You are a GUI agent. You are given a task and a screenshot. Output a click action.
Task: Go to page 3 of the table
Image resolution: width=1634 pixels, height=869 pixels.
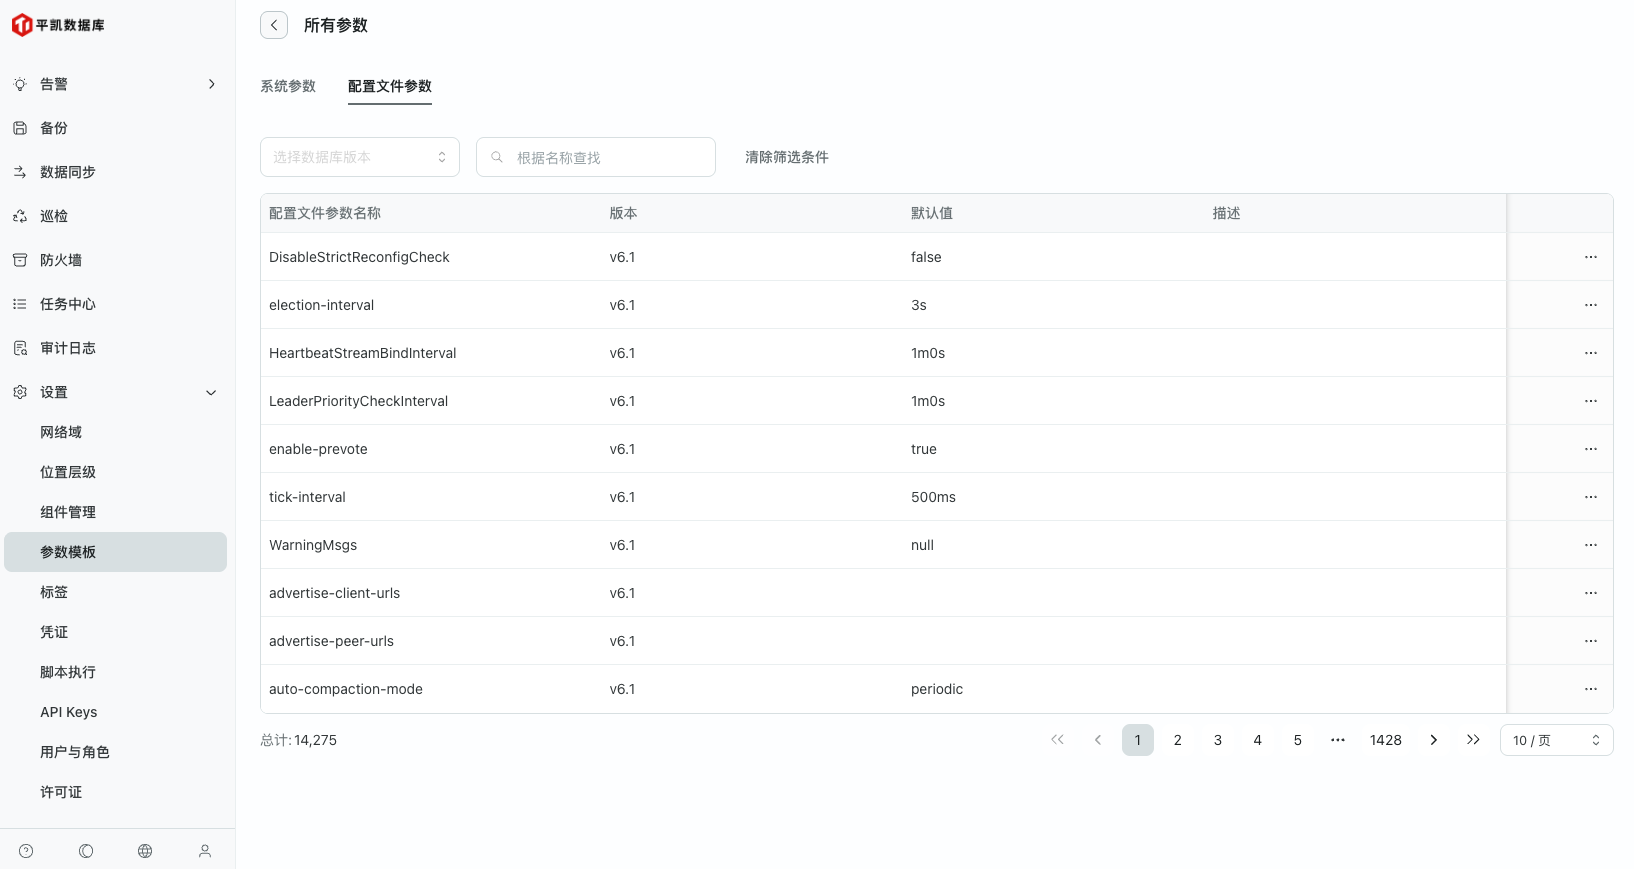click(x=1217, y=740)
